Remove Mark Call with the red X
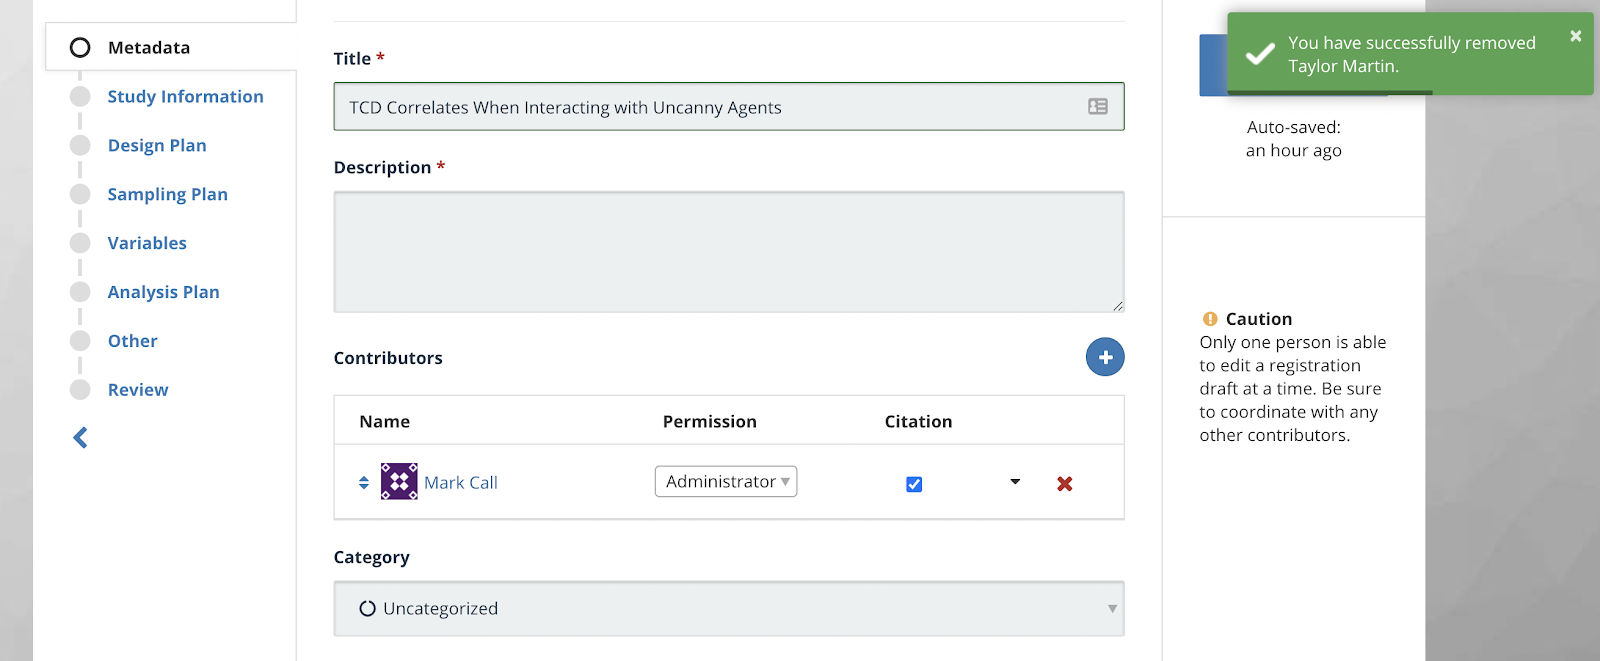The image size is (1600, 661). [x=1064, y=484]
